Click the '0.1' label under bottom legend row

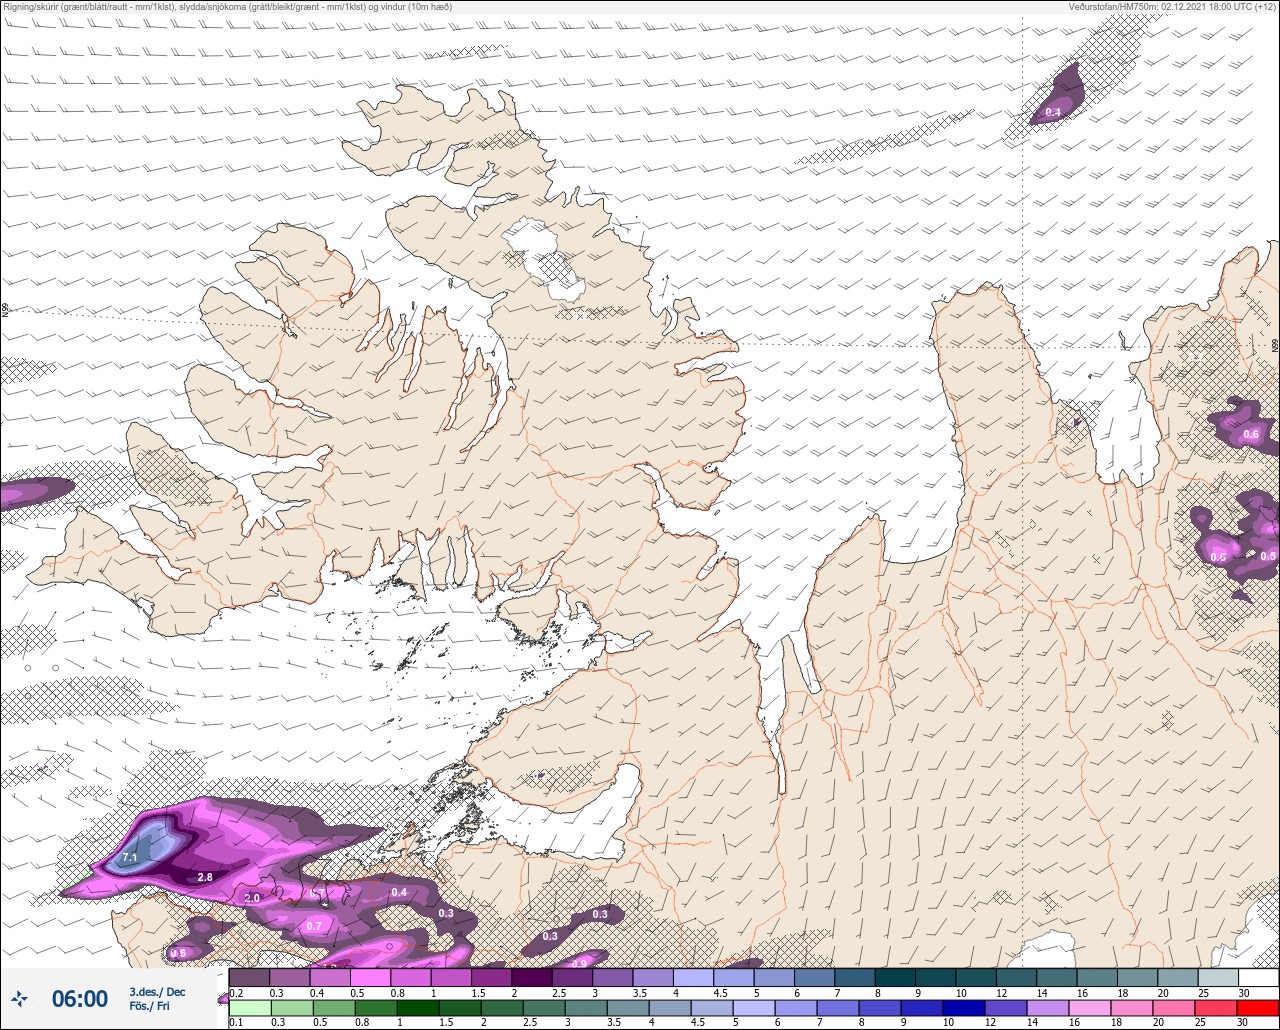point(235,1023)
